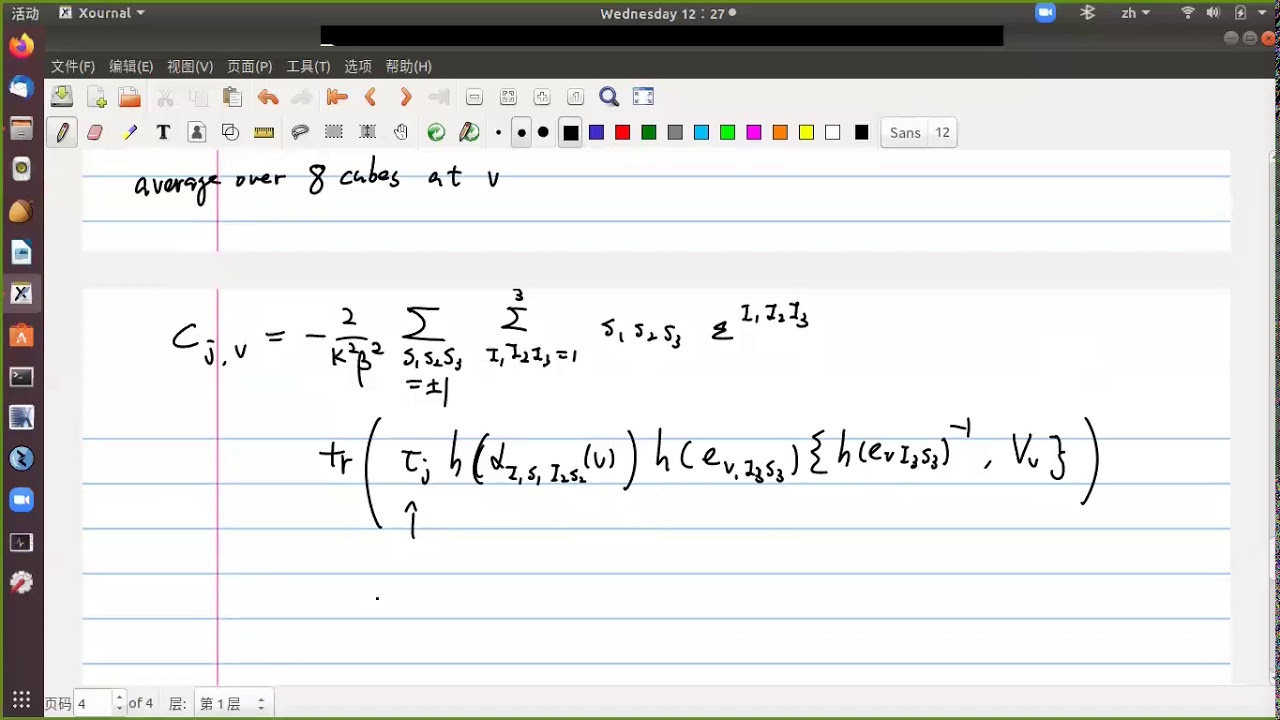Open the Sans 12 font chooser
The width and height of the screenshot is (1280, 720).
click(919, 132)
